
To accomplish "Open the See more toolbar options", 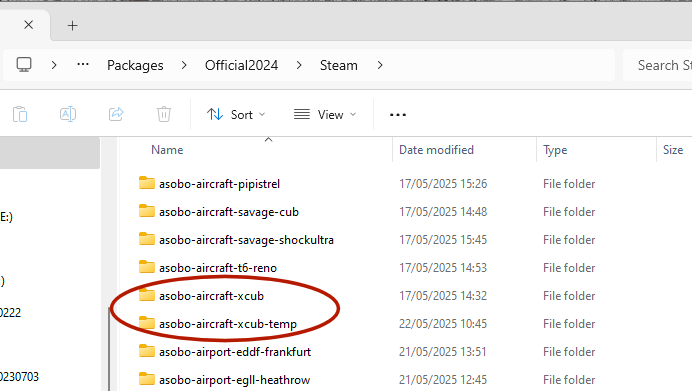I will [x=398, y=115].
